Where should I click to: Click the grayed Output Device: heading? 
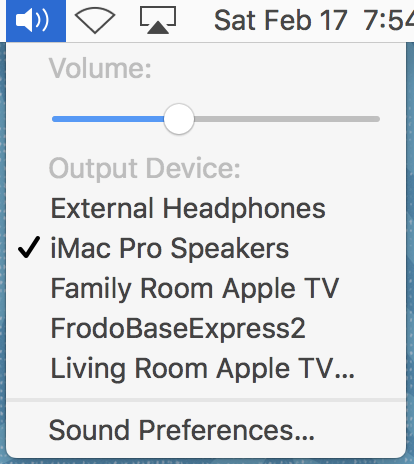(145, 169)
